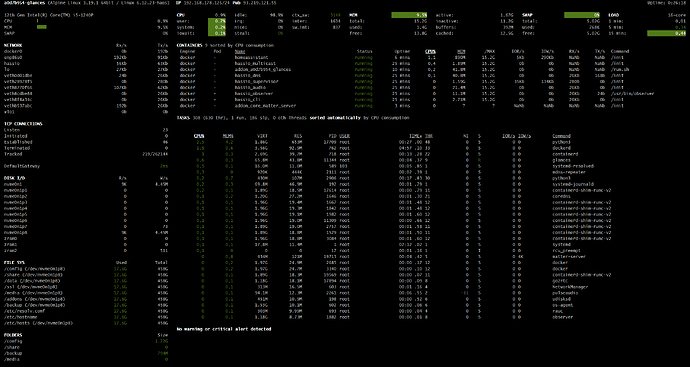Click the /usr/bin/observer container command

click(x=632, y=93)
